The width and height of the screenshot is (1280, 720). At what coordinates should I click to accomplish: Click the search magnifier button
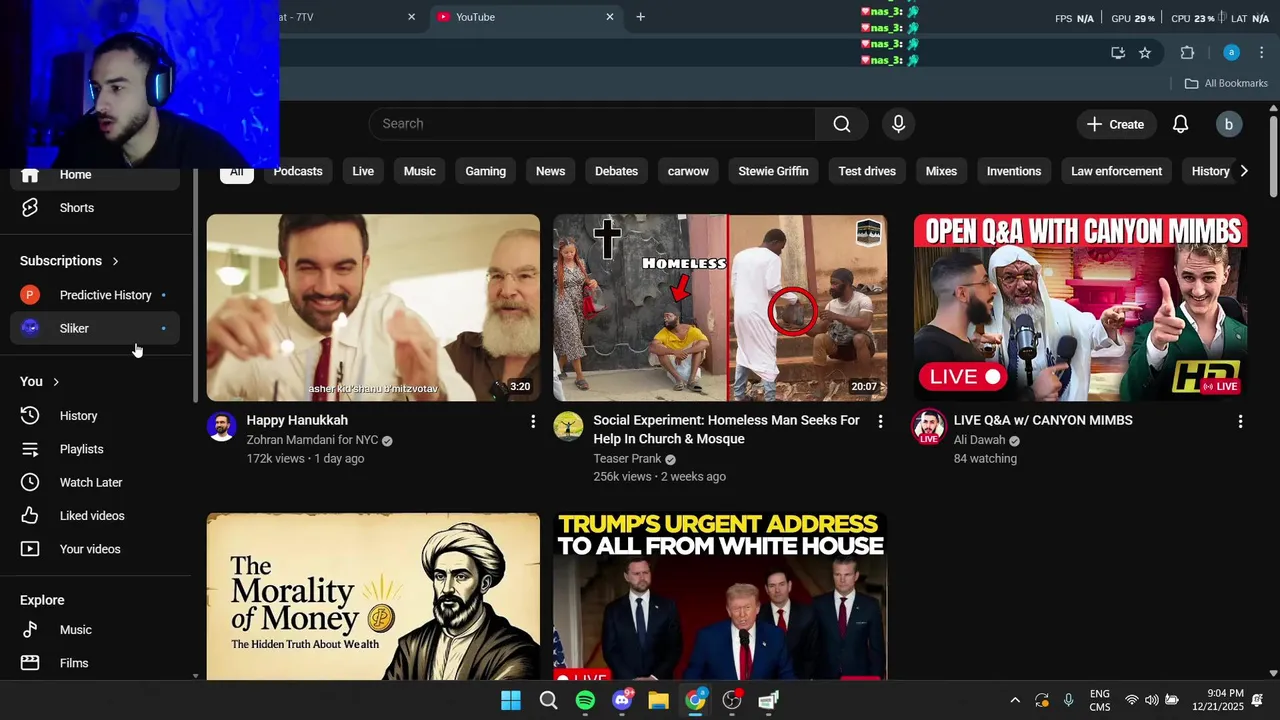(x=842, y=124)
